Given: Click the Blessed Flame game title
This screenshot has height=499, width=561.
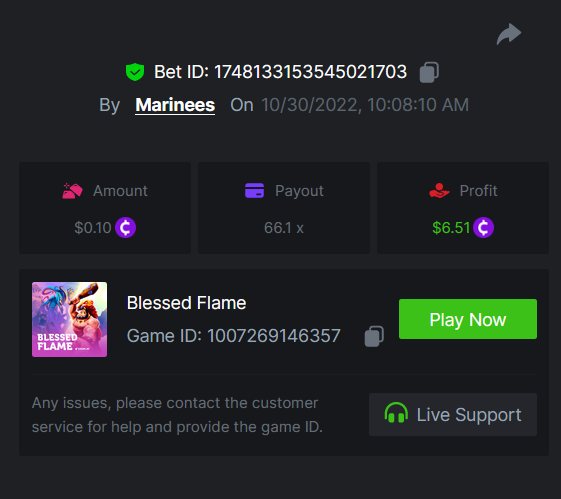Looking at the screenshot, I should pyautogui.click(x=186, y=303).
